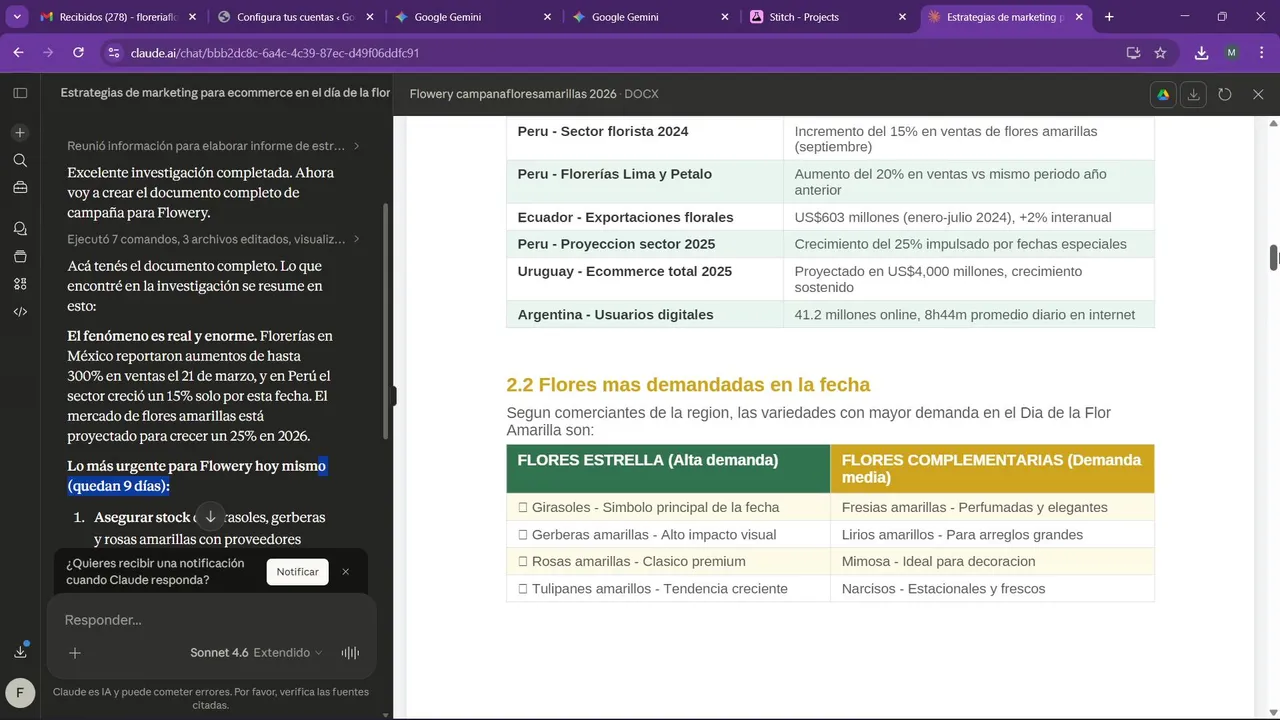Click the download apps icon above the avatar
The width and height of the screenshot is (1280, 720).
(20, 651)
